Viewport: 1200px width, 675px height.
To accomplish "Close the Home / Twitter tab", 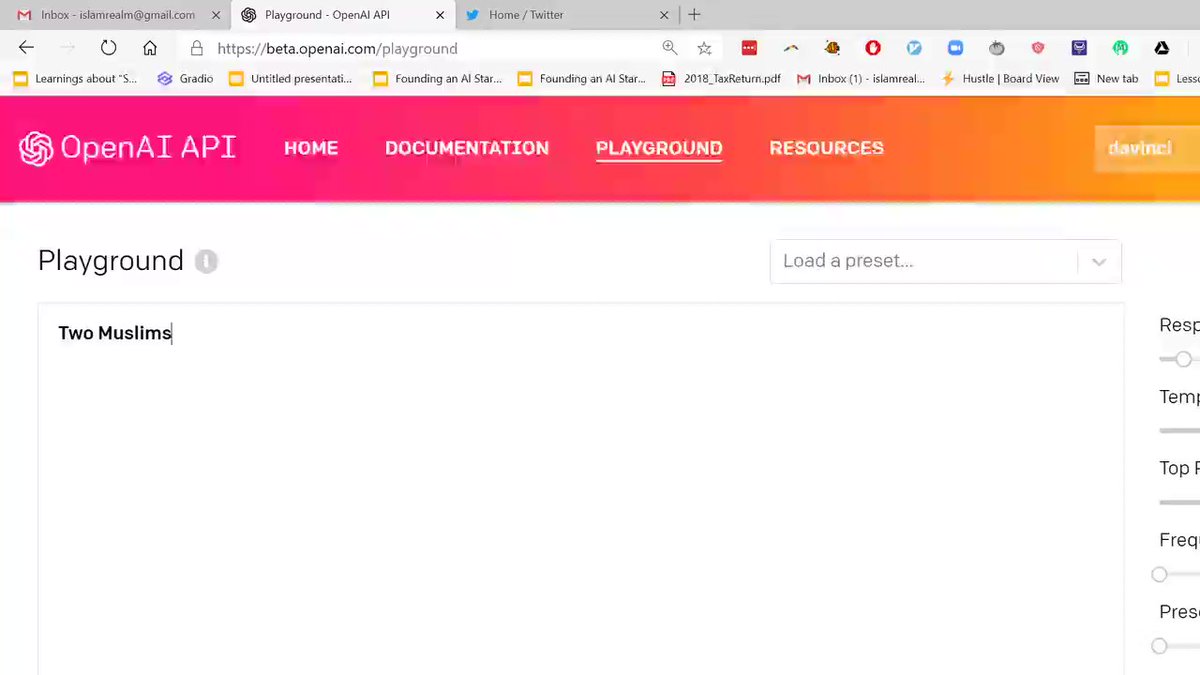I will (664, 15).
